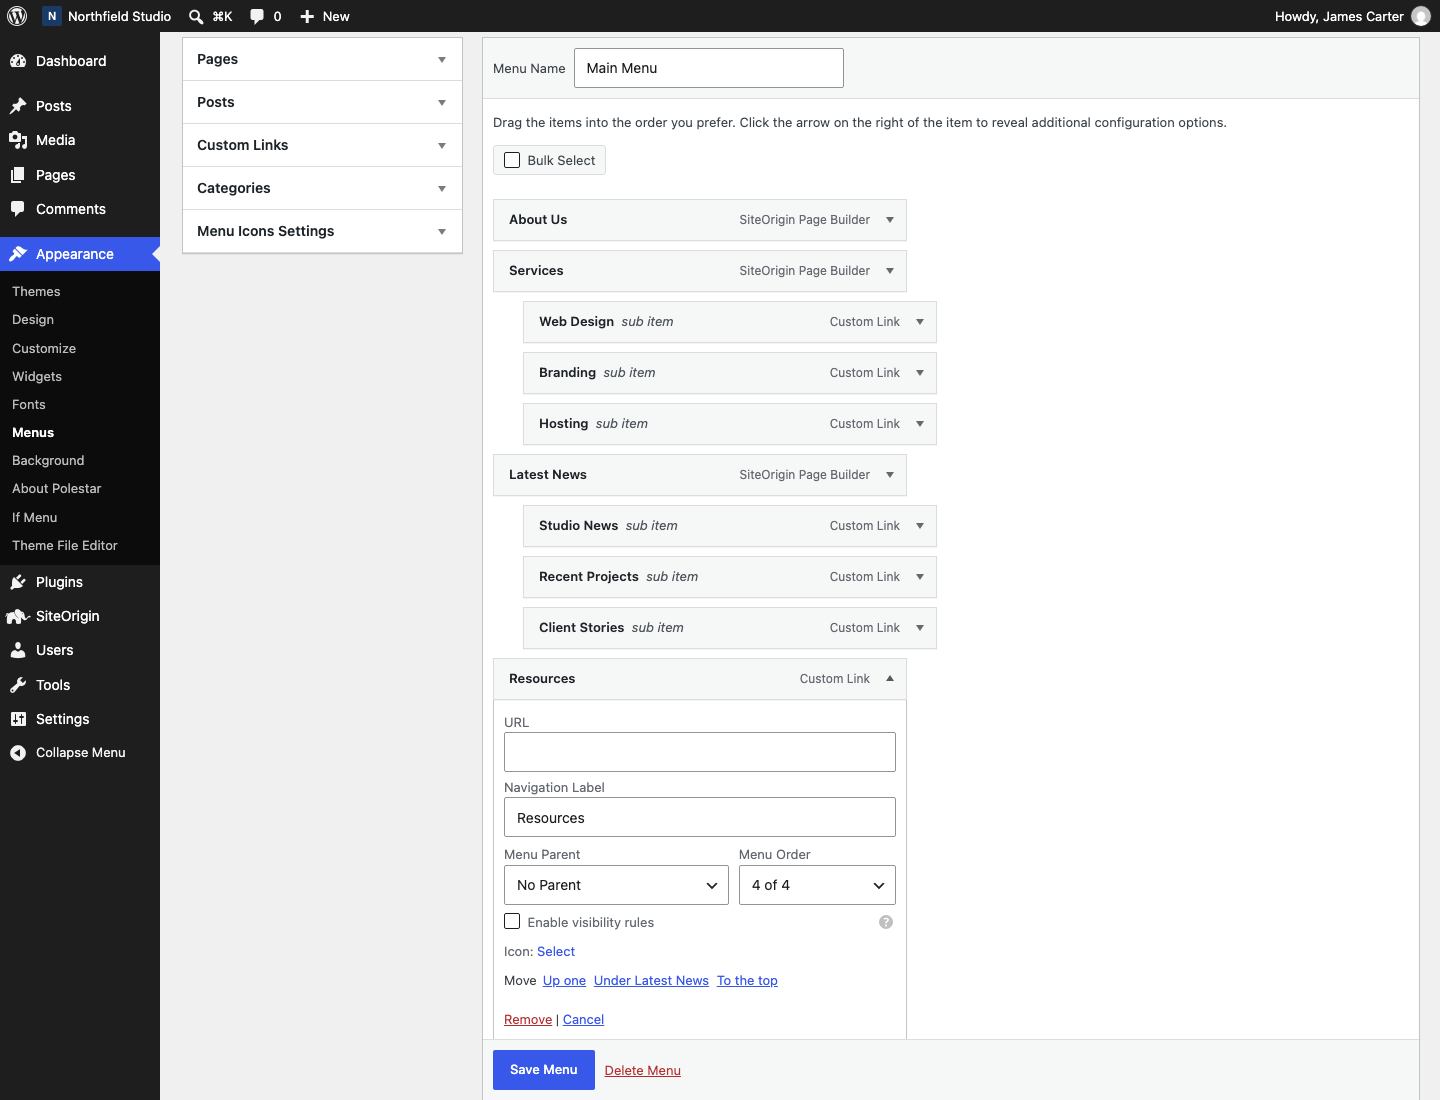Click the Delete Menu link
The width and height of the screenshot is (1440, 1100).
pos(643,1070)
